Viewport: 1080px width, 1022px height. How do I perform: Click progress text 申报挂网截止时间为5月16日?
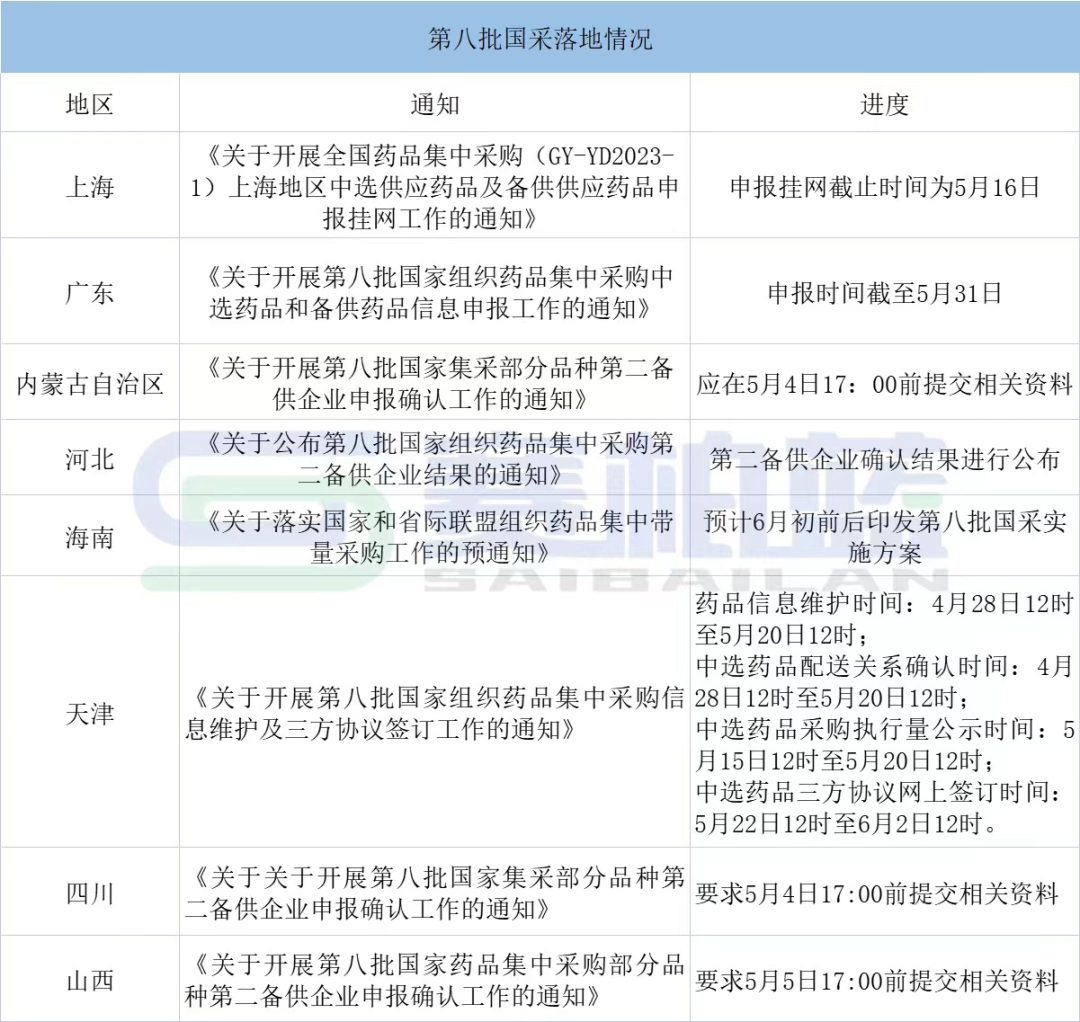coord(884,187)
